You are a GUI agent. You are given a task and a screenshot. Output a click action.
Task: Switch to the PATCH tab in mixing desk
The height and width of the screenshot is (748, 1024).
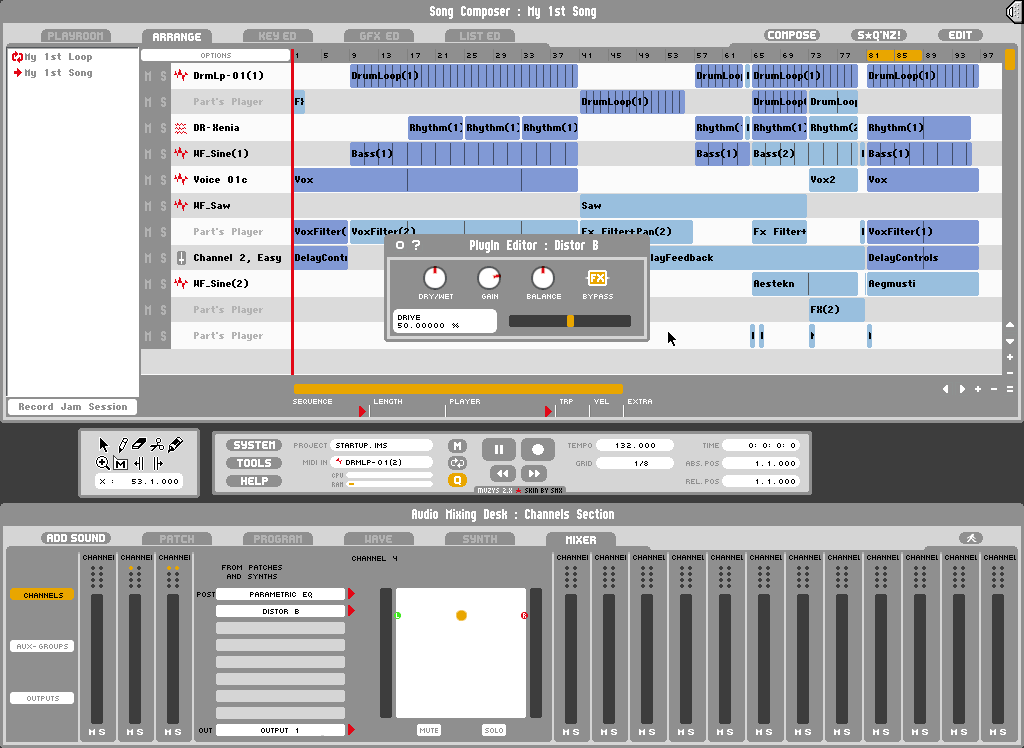[x=177, y=539]
